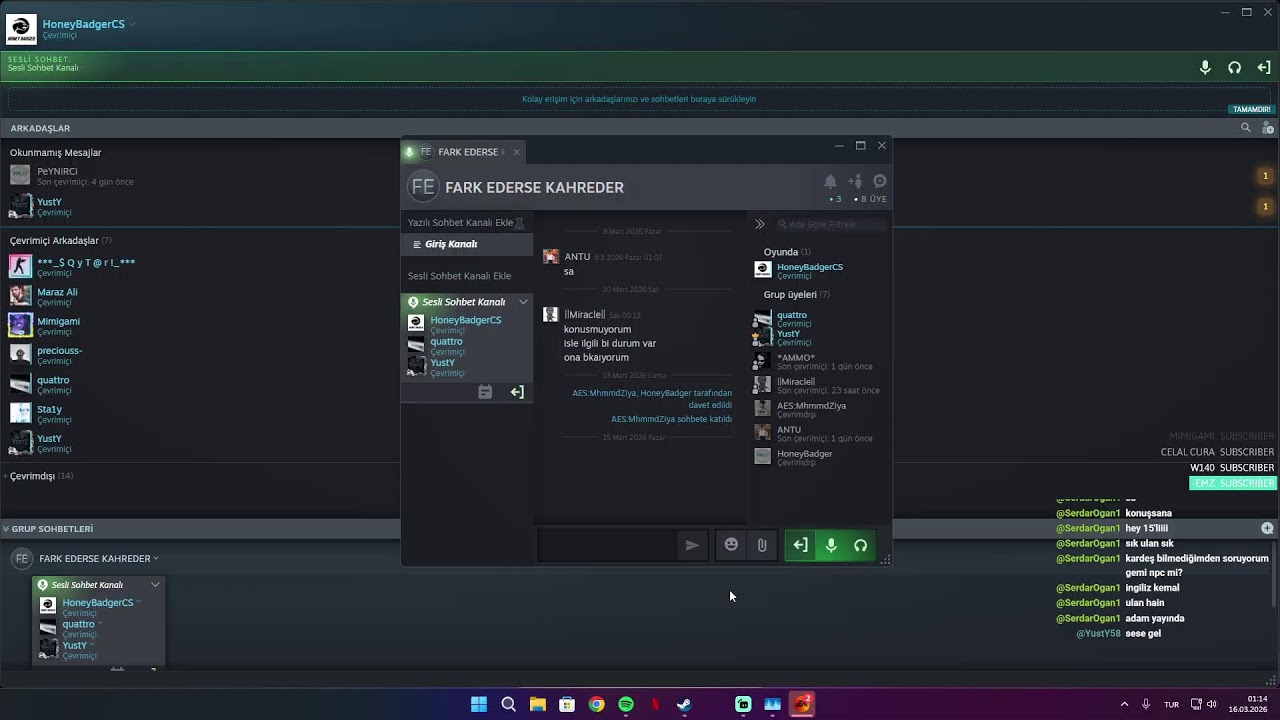1280x720 pixels.
Task: Open voice channel calendar icon in chat window
Action: [485, 392]
